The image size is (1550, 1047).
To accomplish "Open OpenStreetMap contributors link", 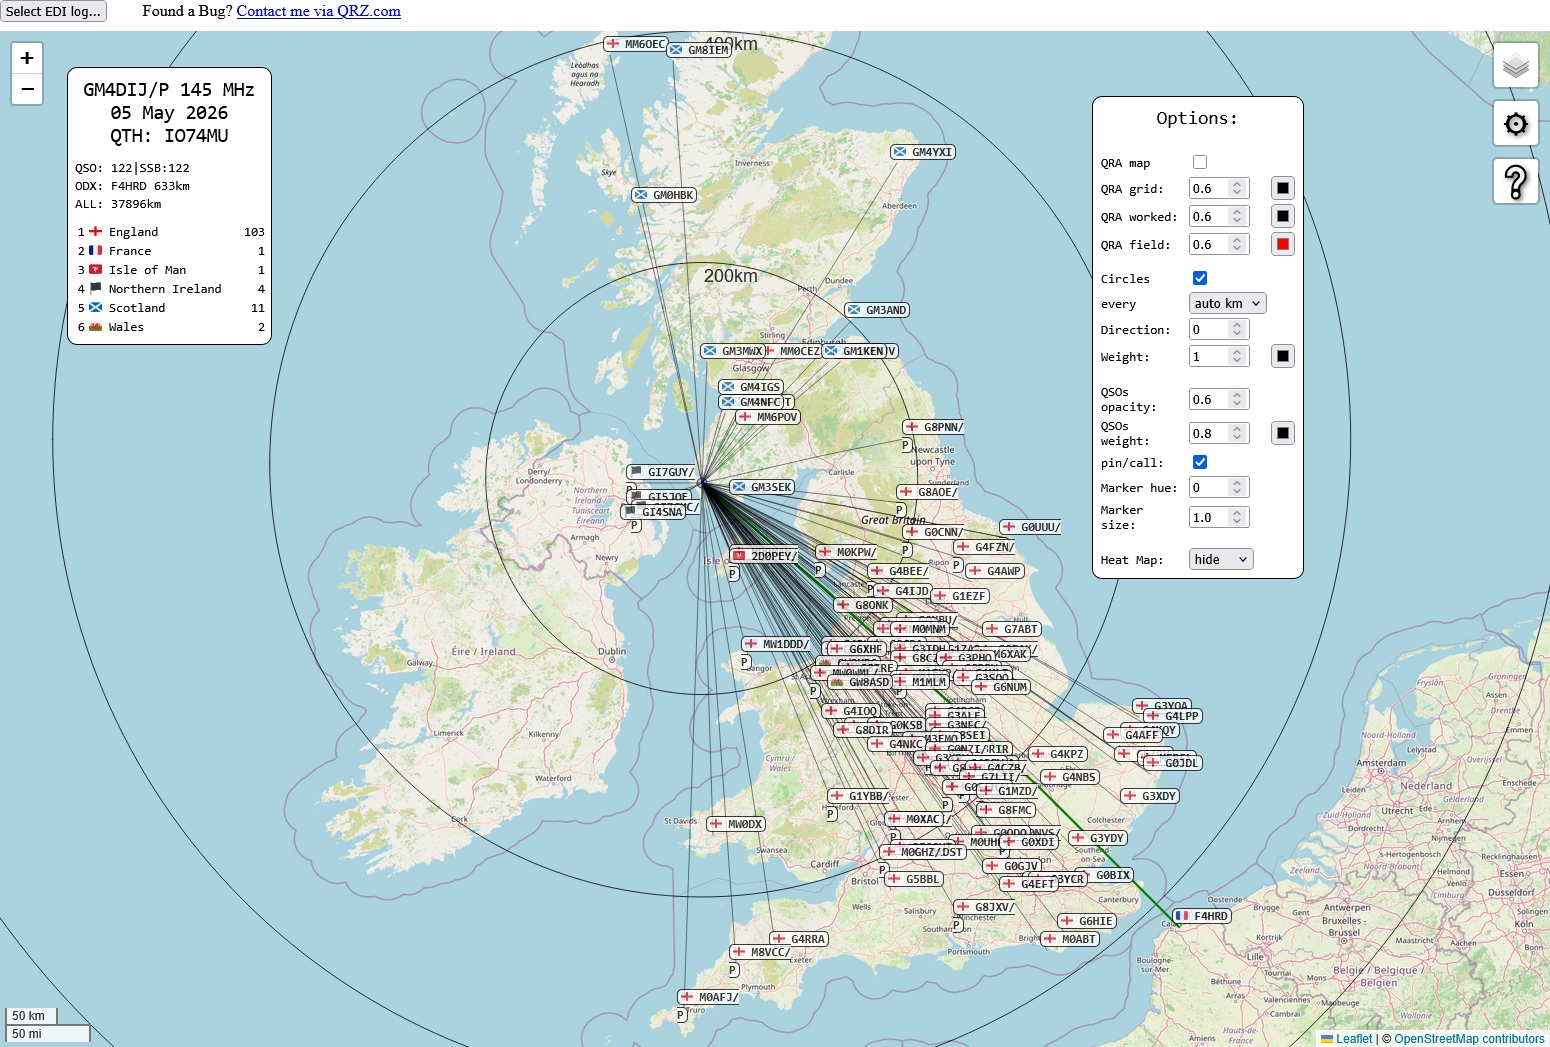I will coord(1470,1038).
